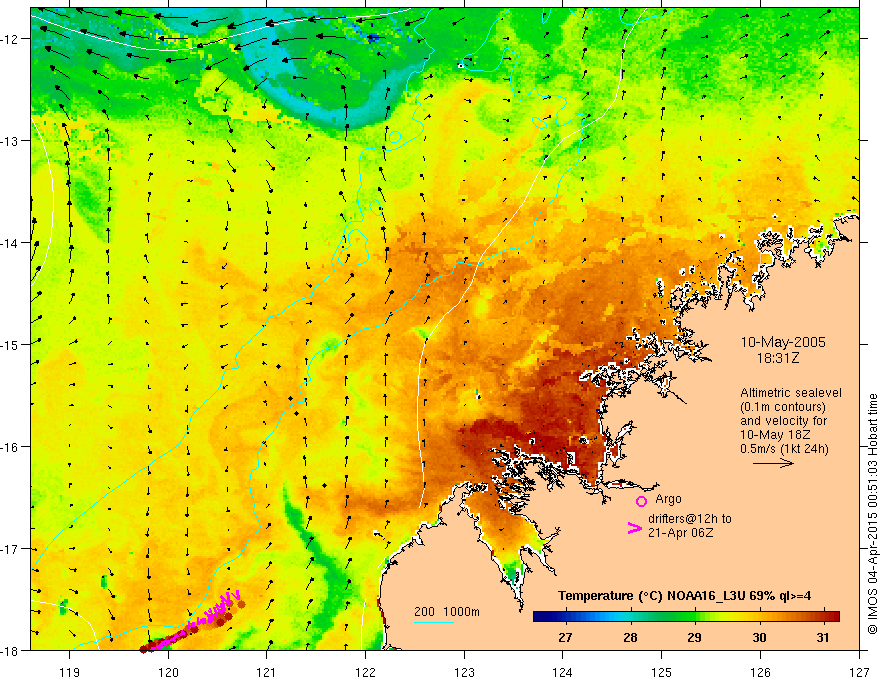Select the temperature color bar
Image resolution: width=880 pixels, height=680 pixels.
click(686, 616)
